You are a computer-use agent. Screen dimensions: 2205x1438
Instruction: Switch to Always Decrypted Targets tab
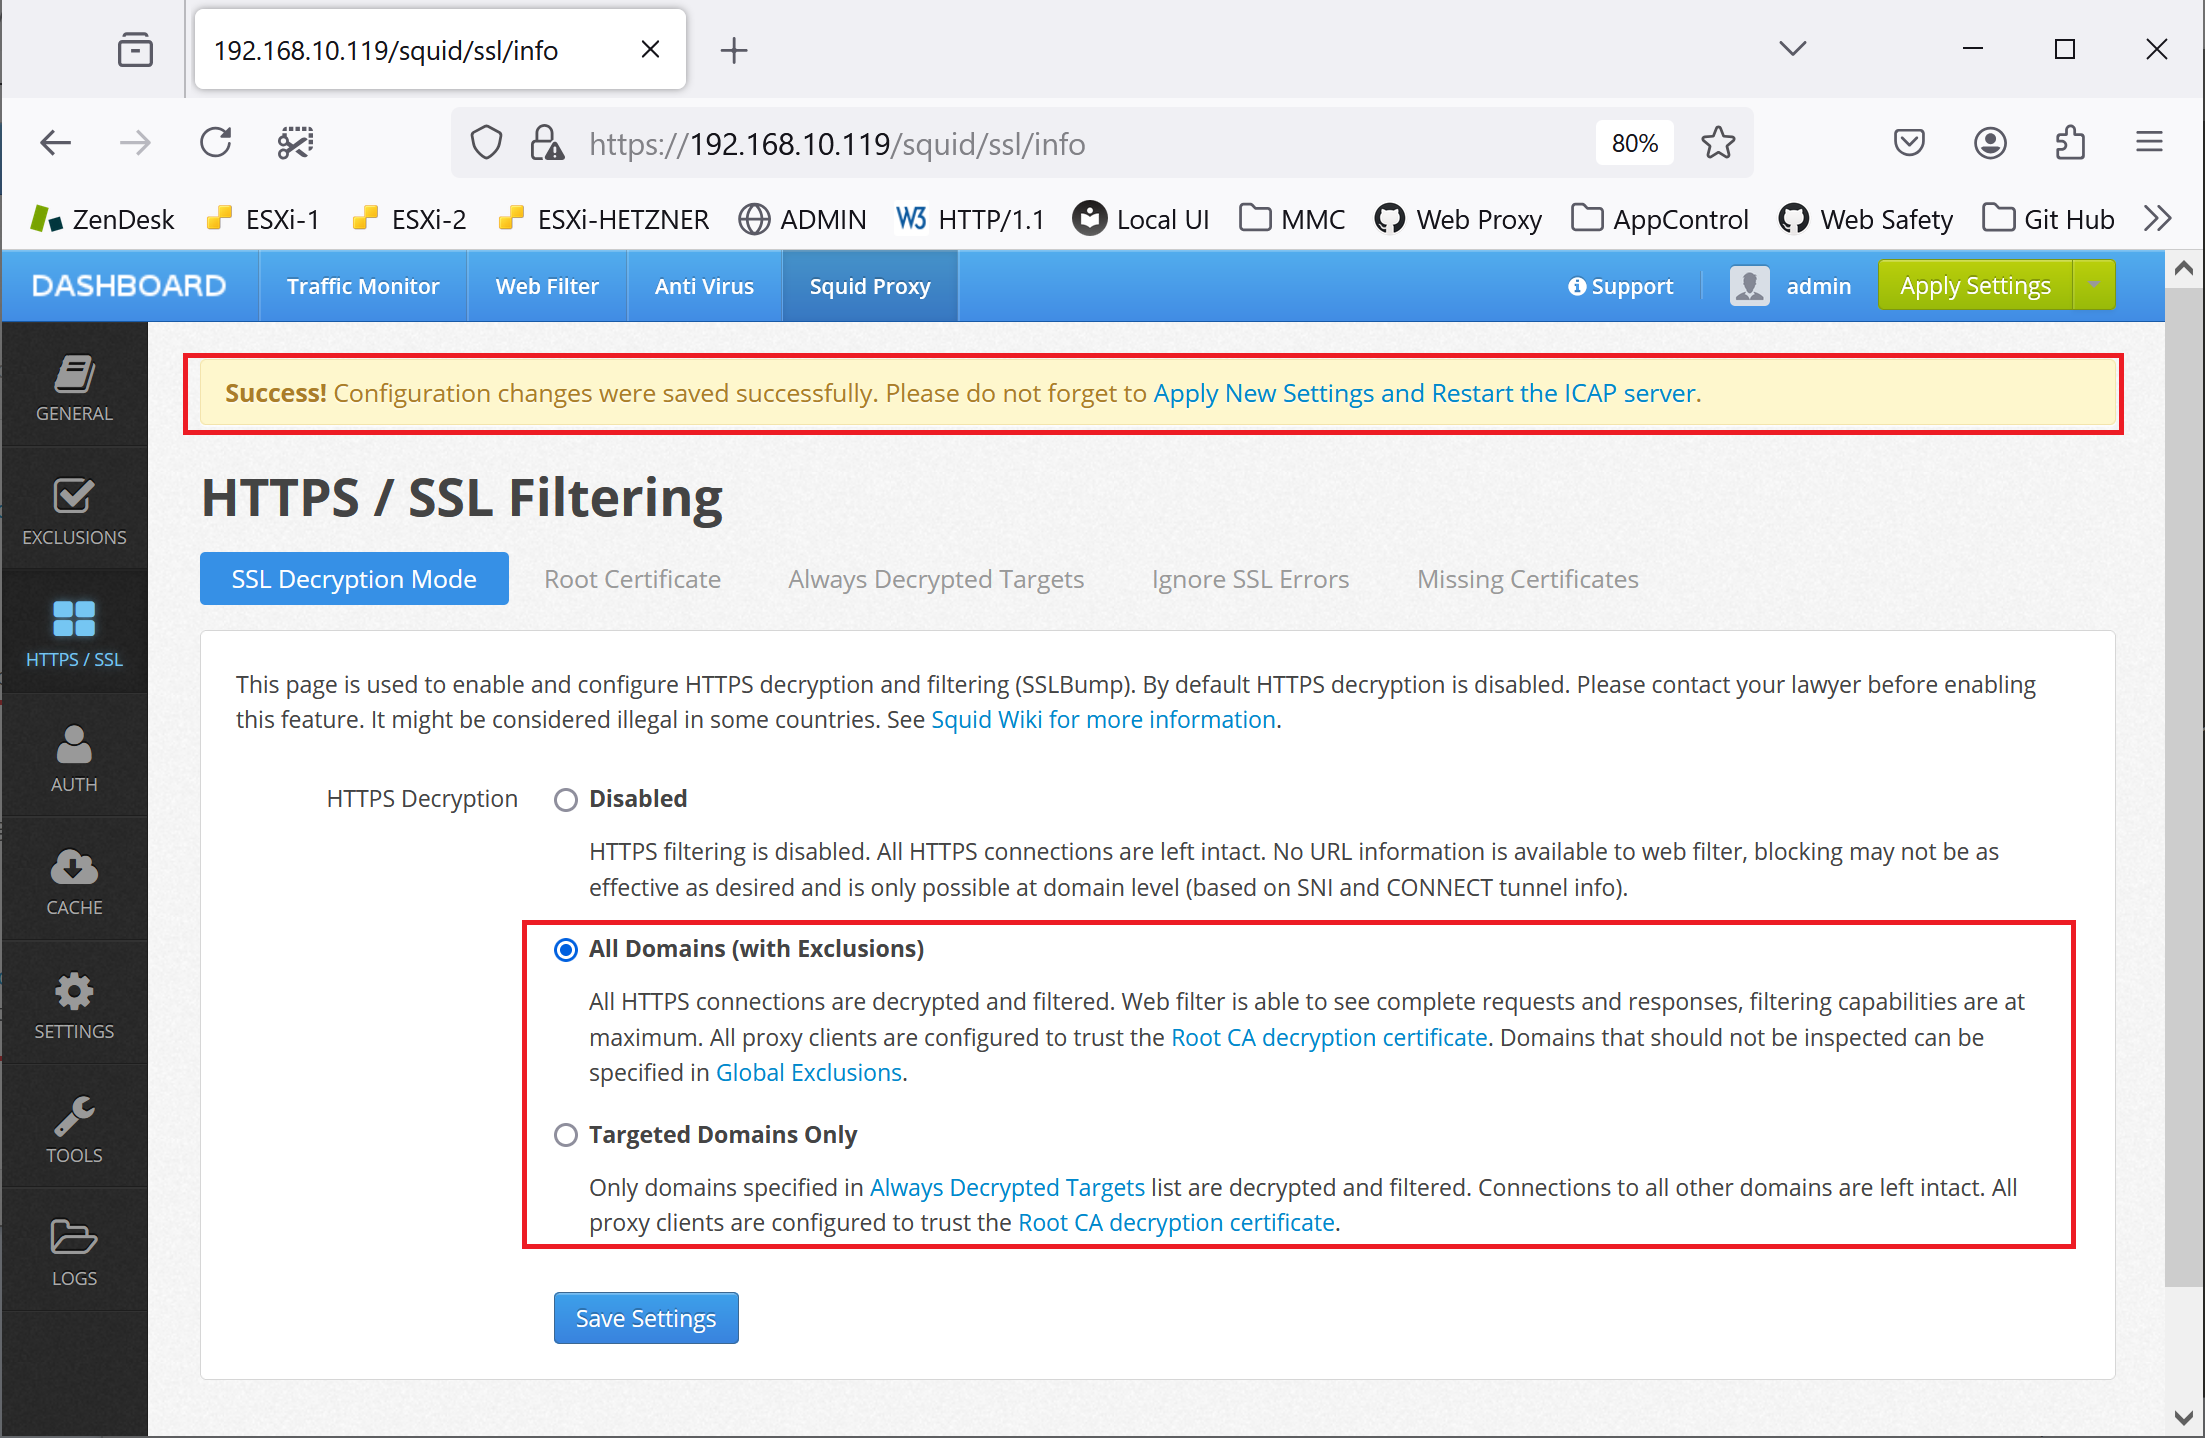pos(936,579)
